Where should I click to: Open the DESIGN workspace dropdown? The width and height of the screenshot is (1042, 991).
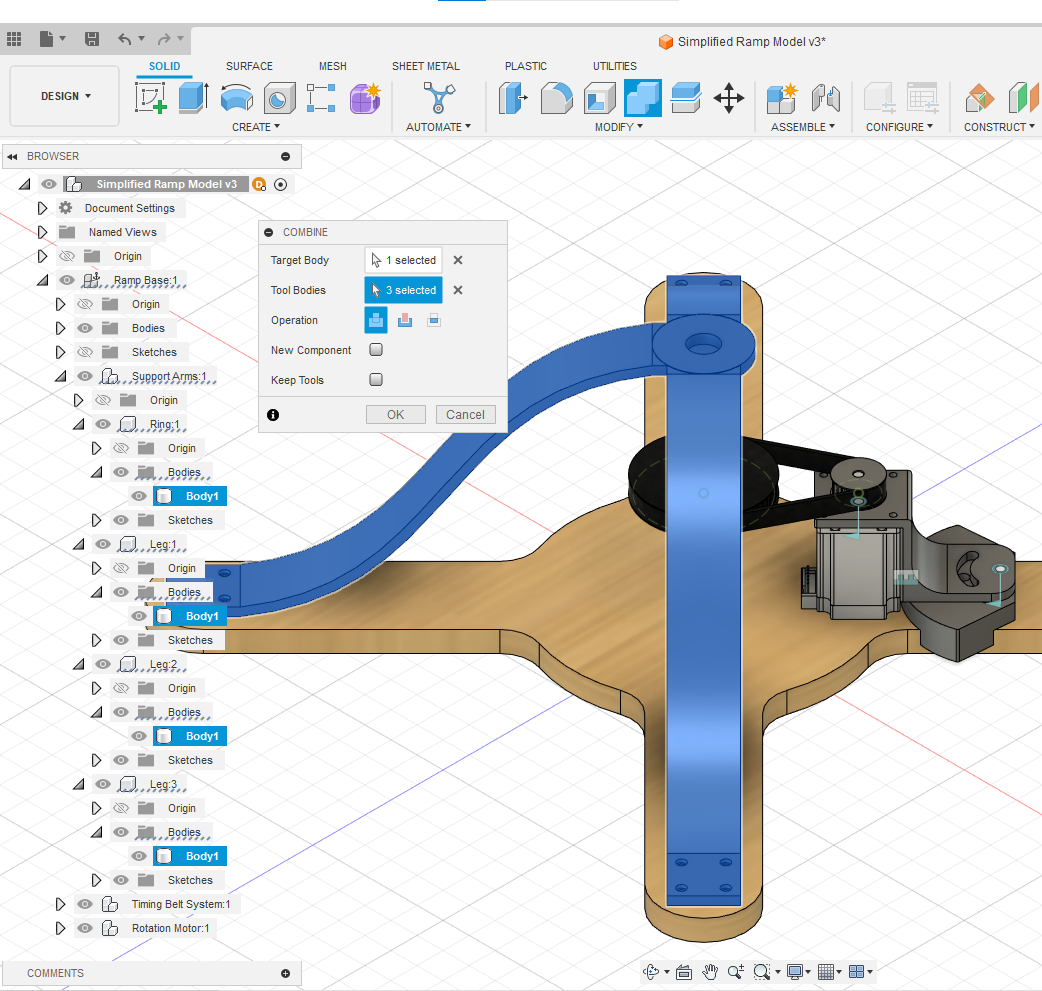[65, 96]
